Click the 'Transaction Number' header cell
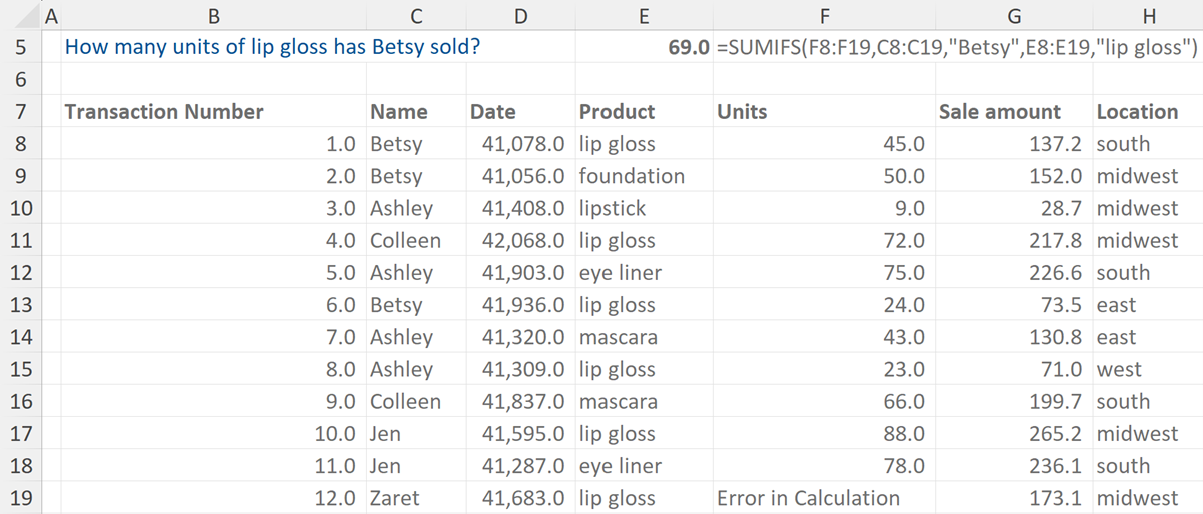1203x514 pixels. tap(164, 112)
